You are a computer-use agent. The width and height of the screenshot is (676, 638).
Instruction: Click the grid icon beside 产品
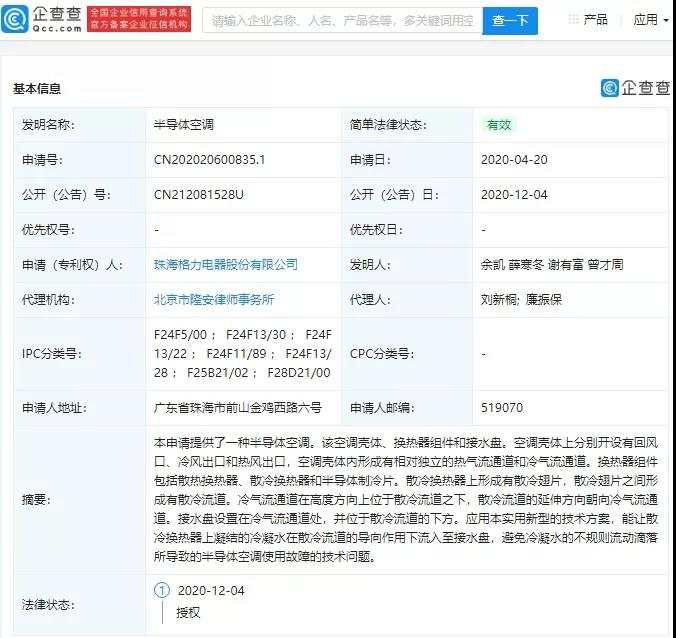pyautogui.click(x=573, y=19)
